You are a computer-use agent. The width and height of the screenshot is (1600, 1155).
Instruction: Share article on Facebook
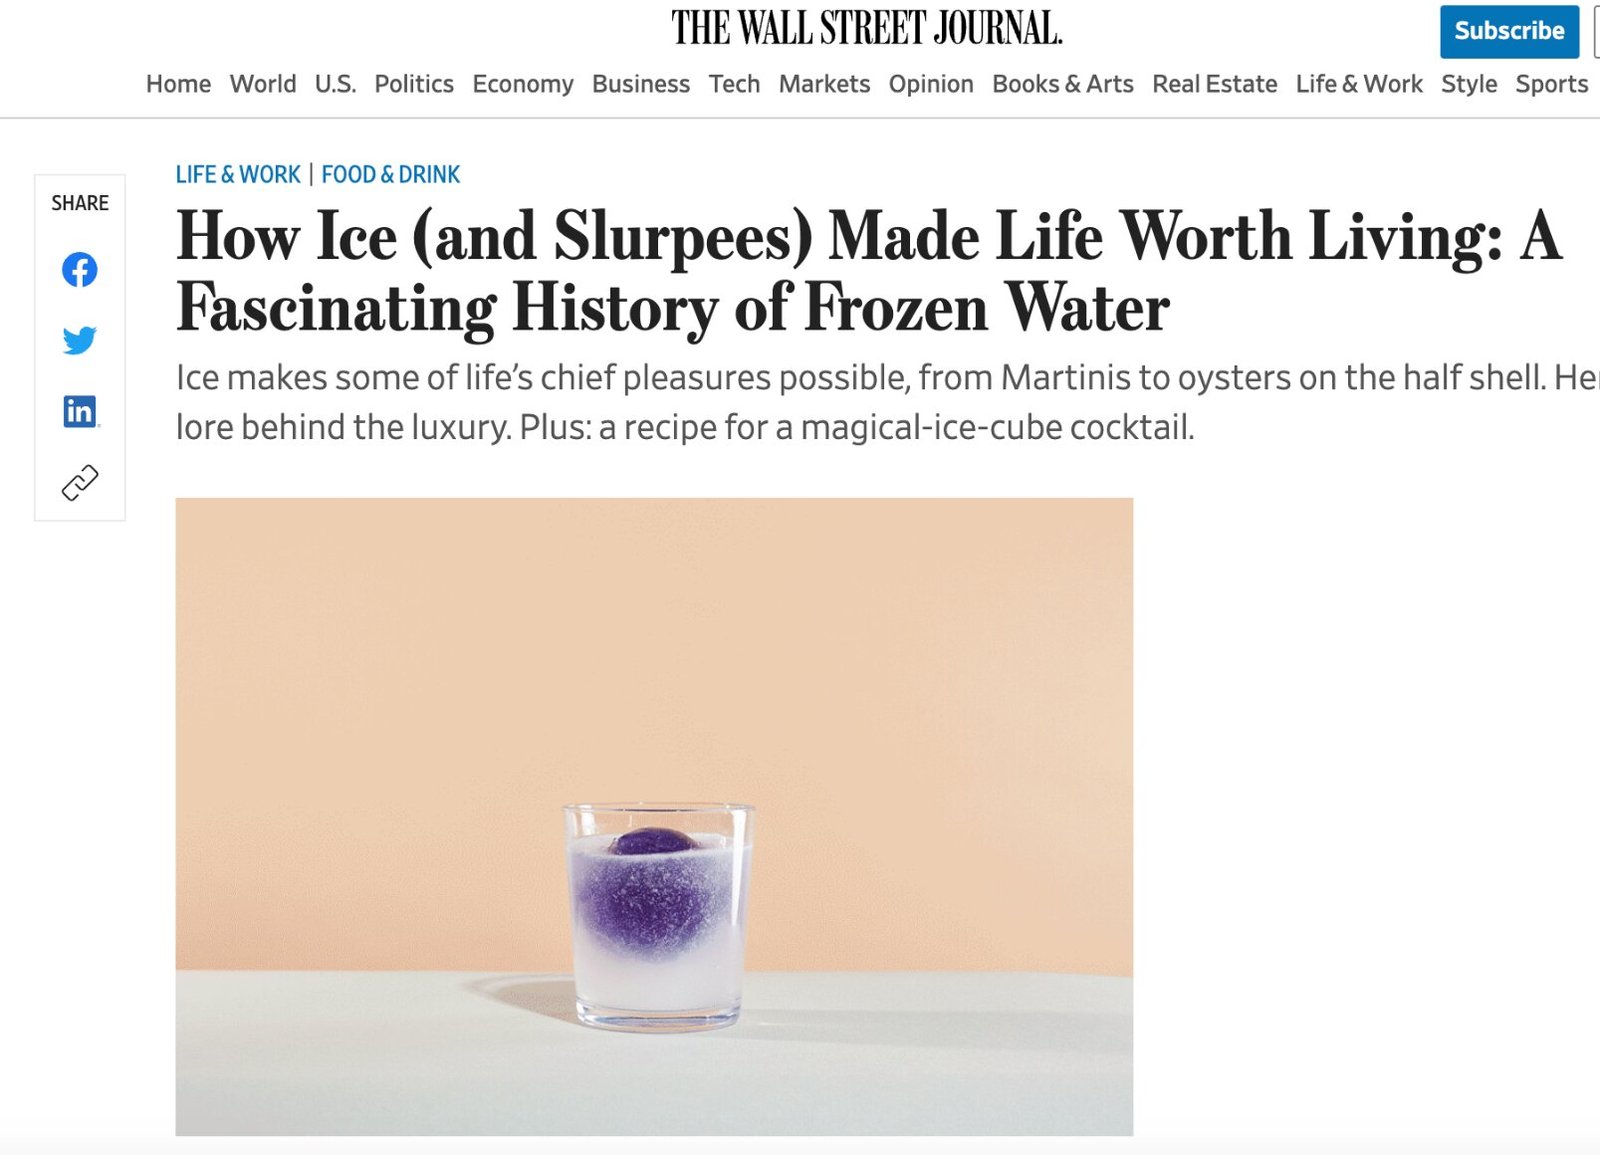[80, 269]
